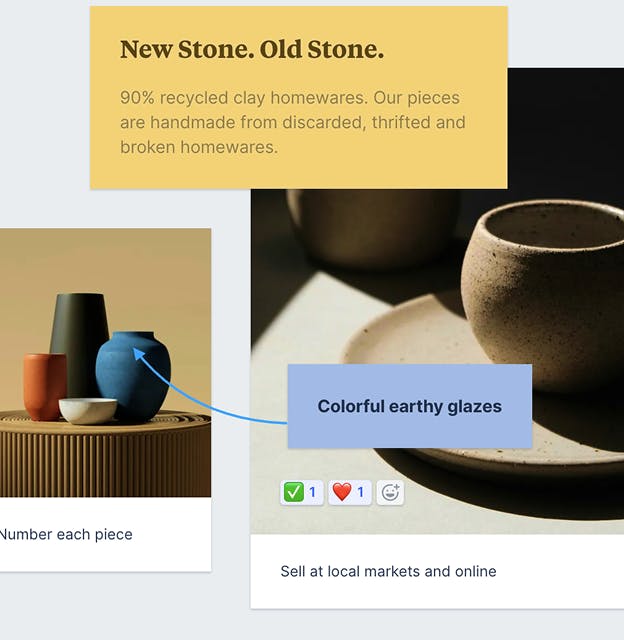The image size is (624, 640).
Task: Click the small white bowl in the photo
Action: click(x=87, y=410)
